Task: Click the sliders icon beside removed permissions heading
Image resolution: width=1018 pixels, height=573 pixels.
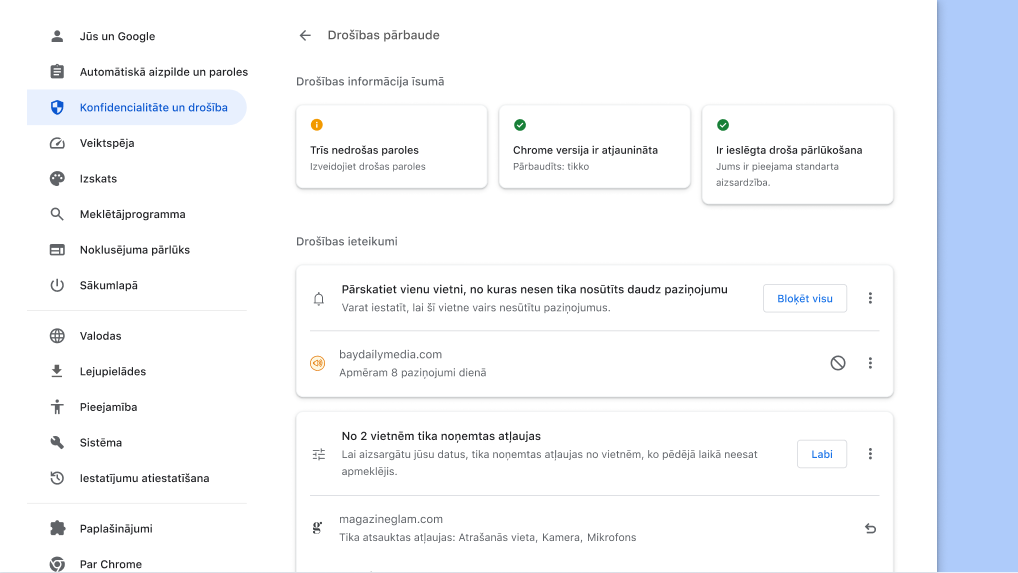Action: pos(319,454)
